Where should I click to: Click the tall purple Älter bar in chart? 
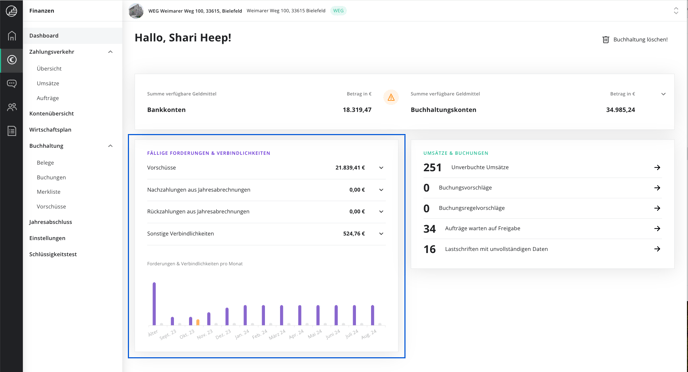pos(154,304)
